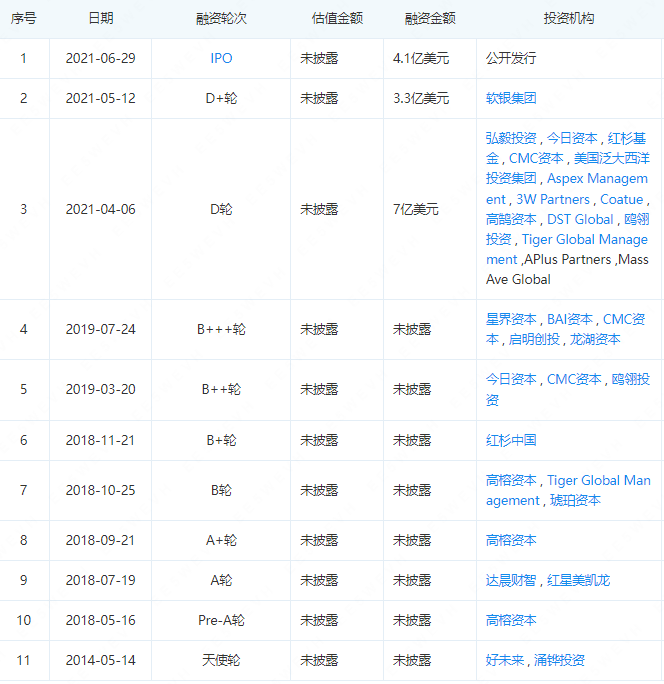Open 高榕资本 link in A+轮 row

pyautogui.click(x=511, y=540)
